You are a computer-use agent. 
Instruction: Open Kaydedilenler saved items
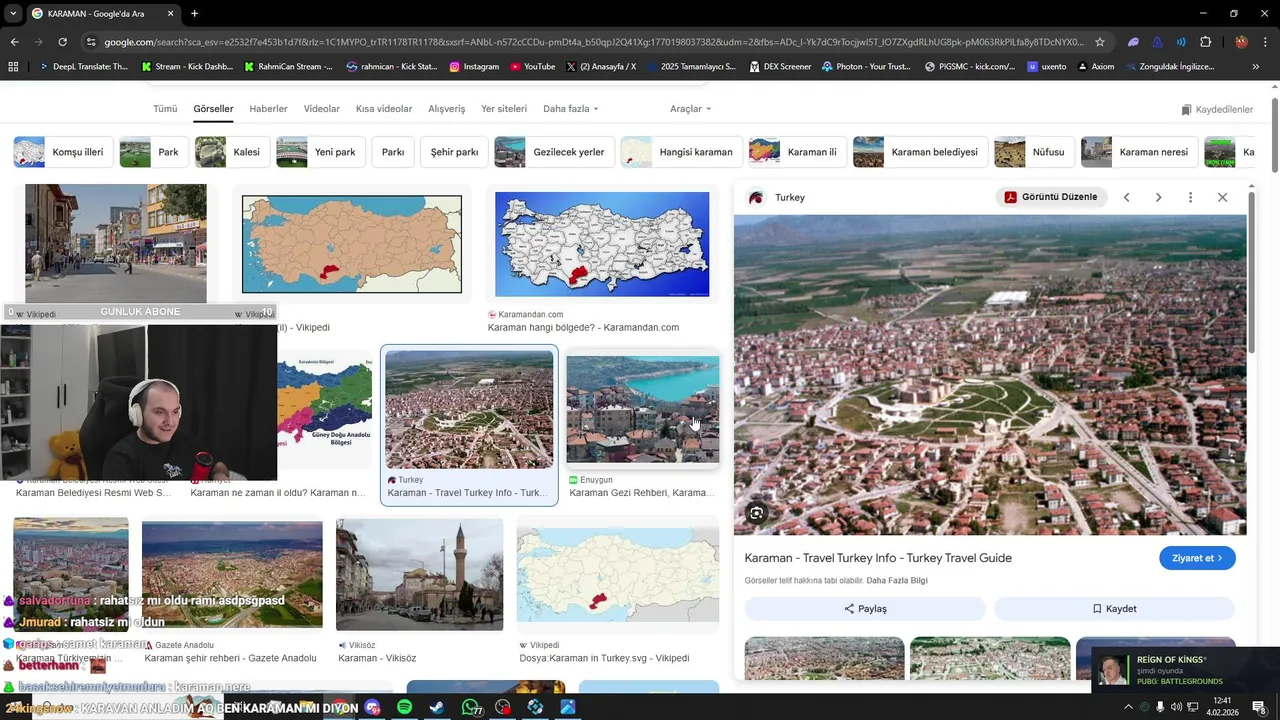click(1217, 109)
